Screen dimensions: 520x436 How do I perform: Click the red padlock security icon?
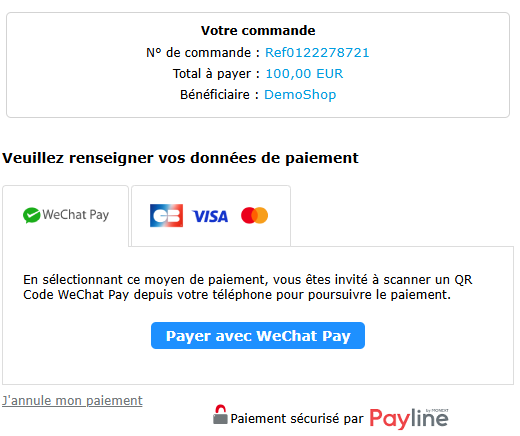tap(220, 415)
